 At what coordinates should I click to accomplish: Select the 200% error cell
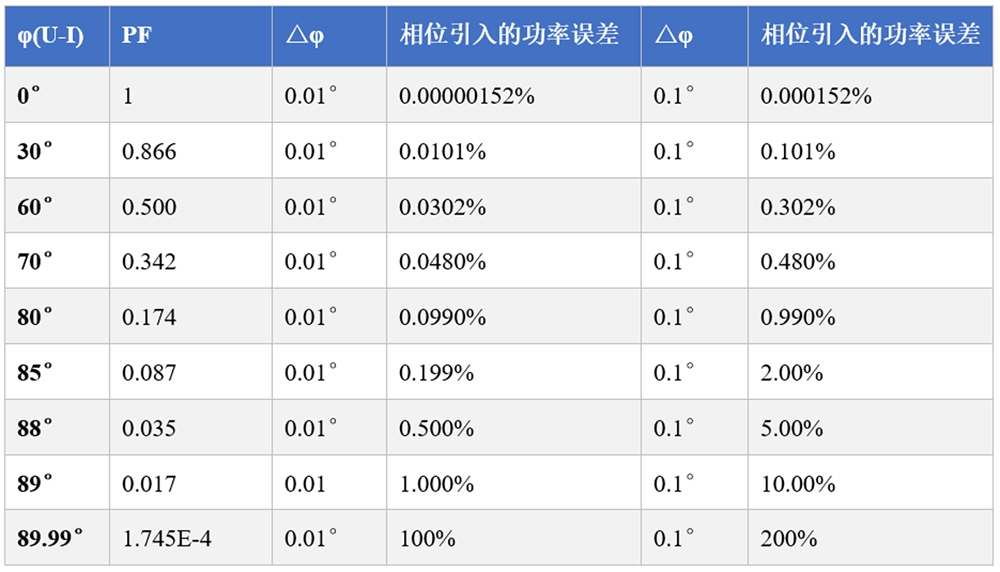click(789, 538)
